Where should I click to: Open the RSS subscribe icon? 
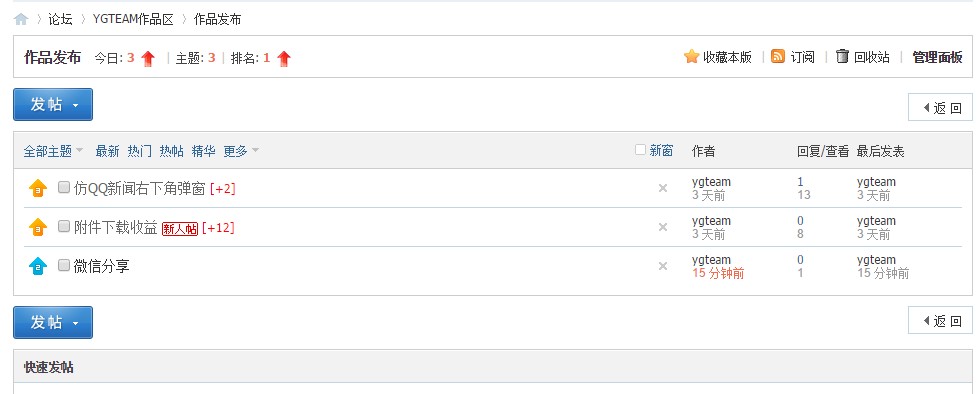pos(778,56)
